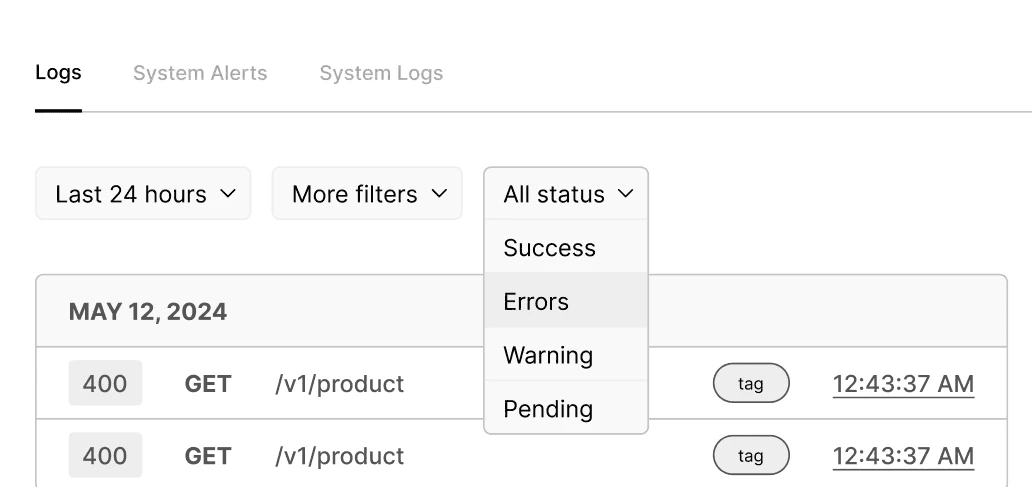Click the 400 status badge in first row

(x=105, y=383)
